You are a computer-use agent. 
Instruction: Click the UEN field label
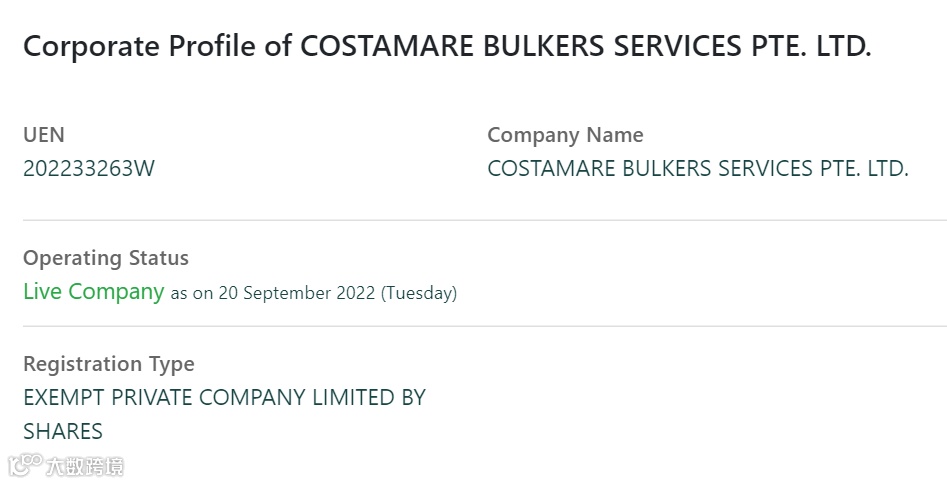pyautogui.click(x=43, y=135)
